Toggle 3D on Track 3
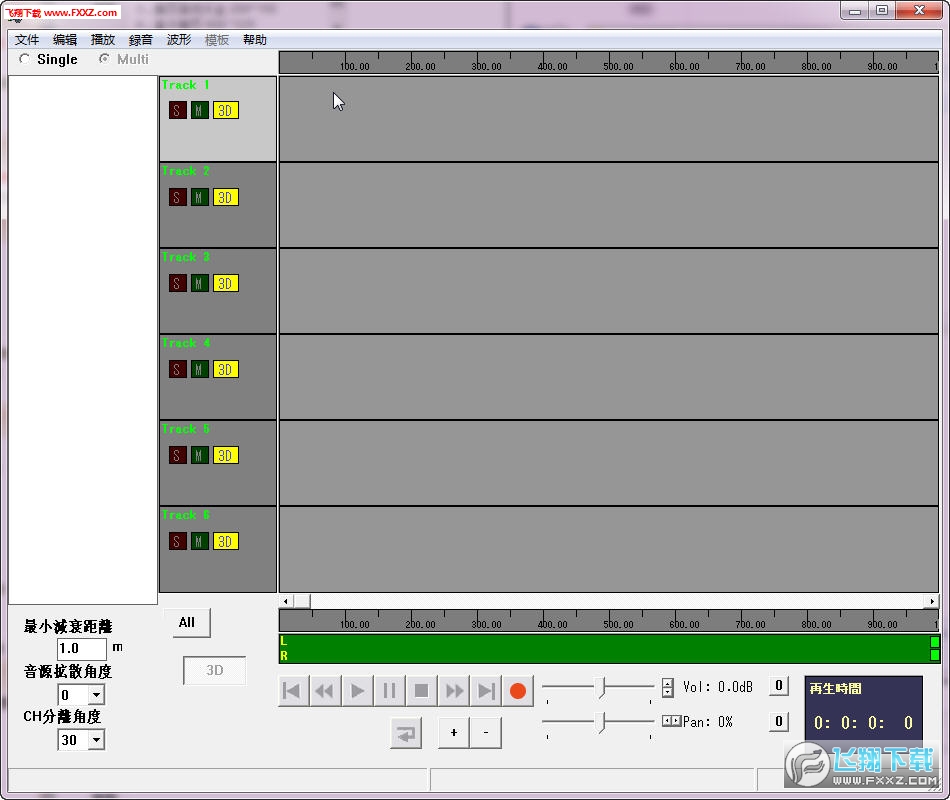 click(x=225, y=283)
